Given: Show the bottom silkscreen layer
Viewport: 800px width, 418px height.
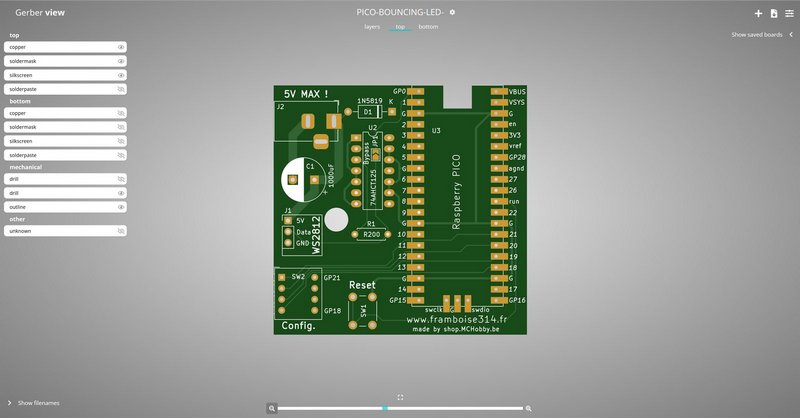Looking at the screenshot, I should click(121, 141).
